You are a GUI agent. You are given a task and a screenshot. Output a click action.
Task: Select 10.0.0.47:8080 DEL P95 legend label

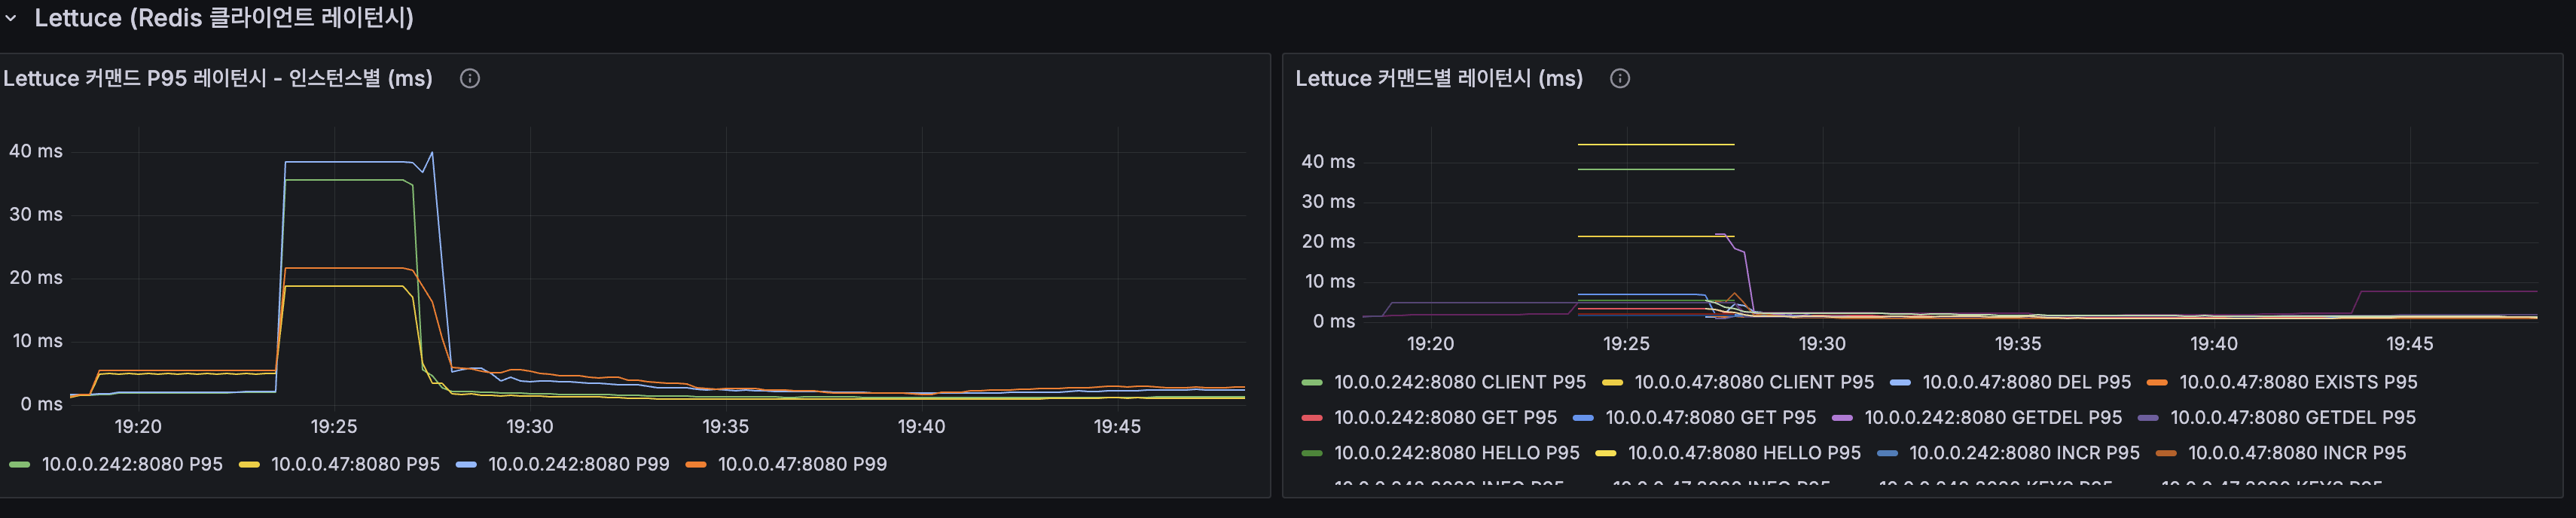[x=2026, y=382]
